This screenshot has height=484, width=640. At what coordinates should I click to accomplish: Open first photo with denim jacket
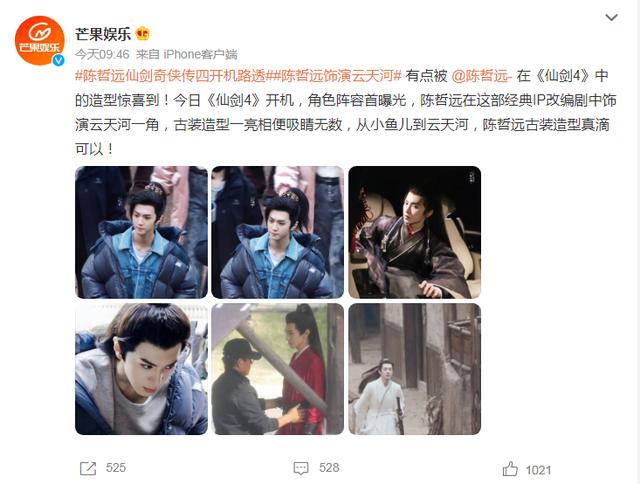[141, 232]
